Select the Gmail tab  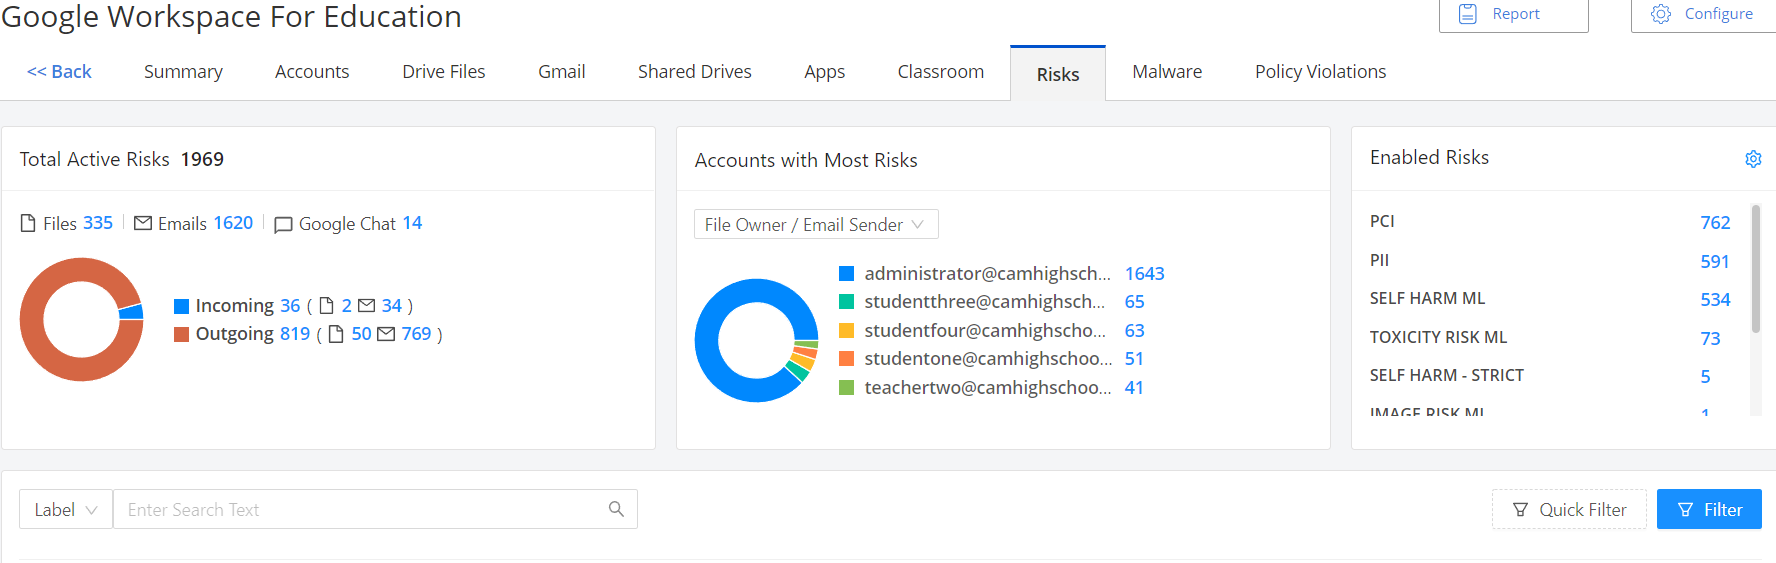[x=562, y=72]
